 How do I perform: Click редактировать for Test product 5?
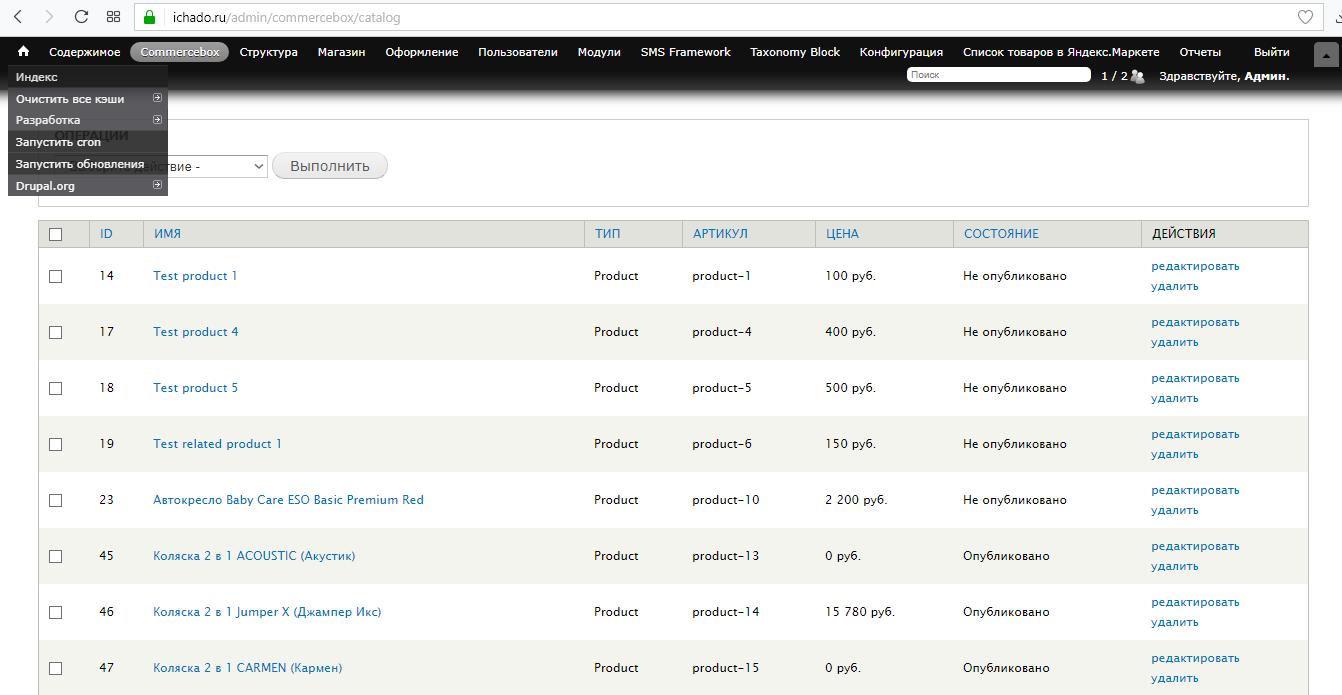tap(1195, 378)
